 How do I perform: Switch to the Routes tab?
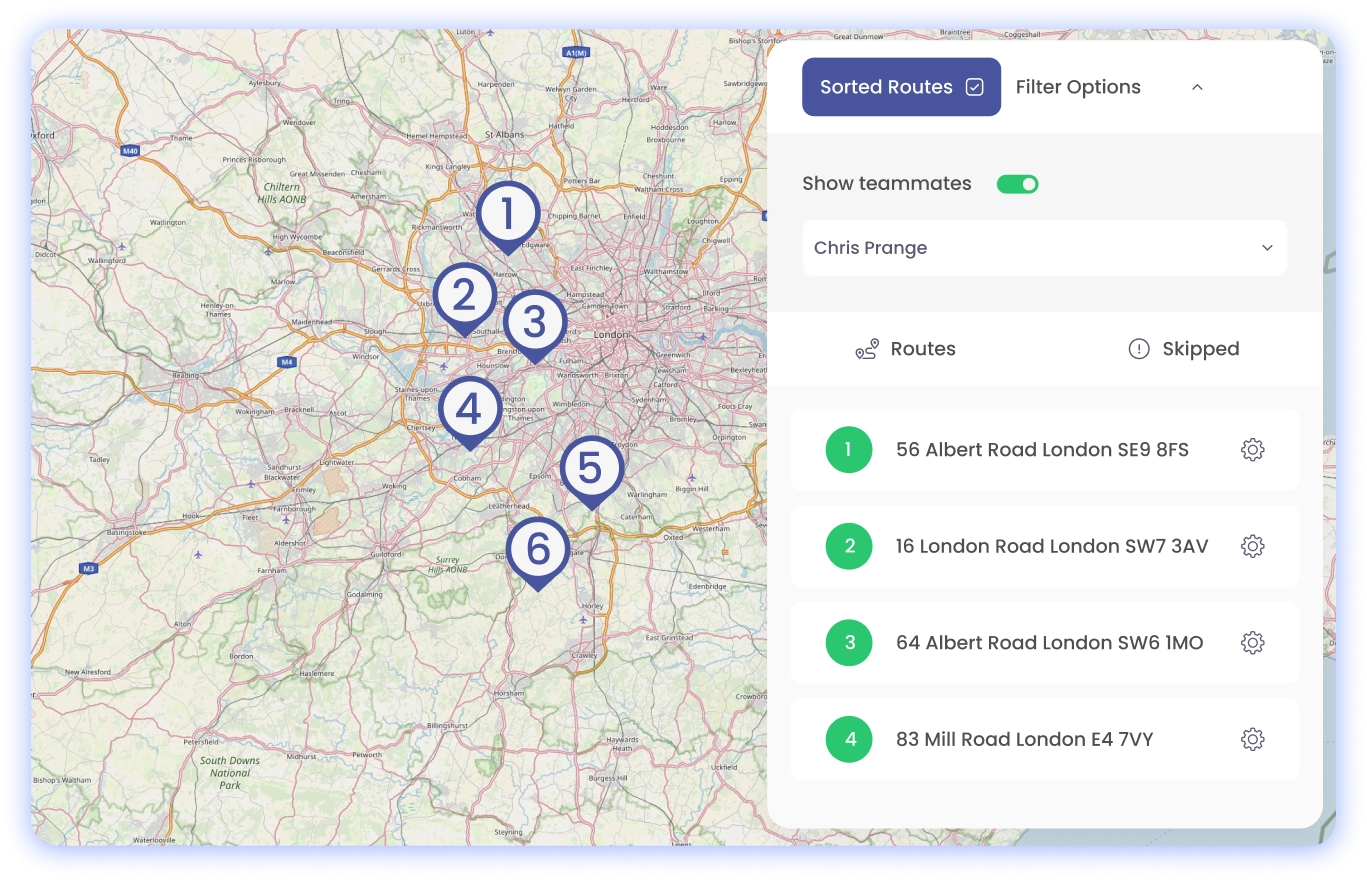pos(906,349)
